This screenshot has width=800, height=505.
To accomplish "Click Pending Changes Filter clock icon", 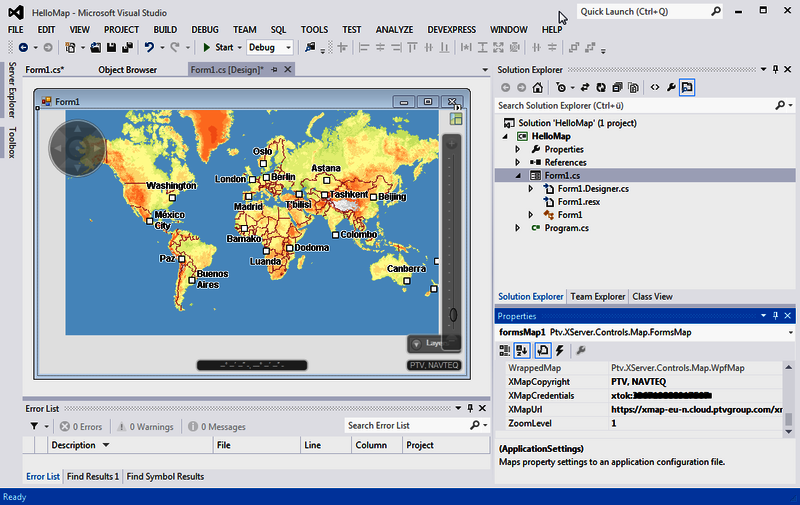I will [561, 88].
